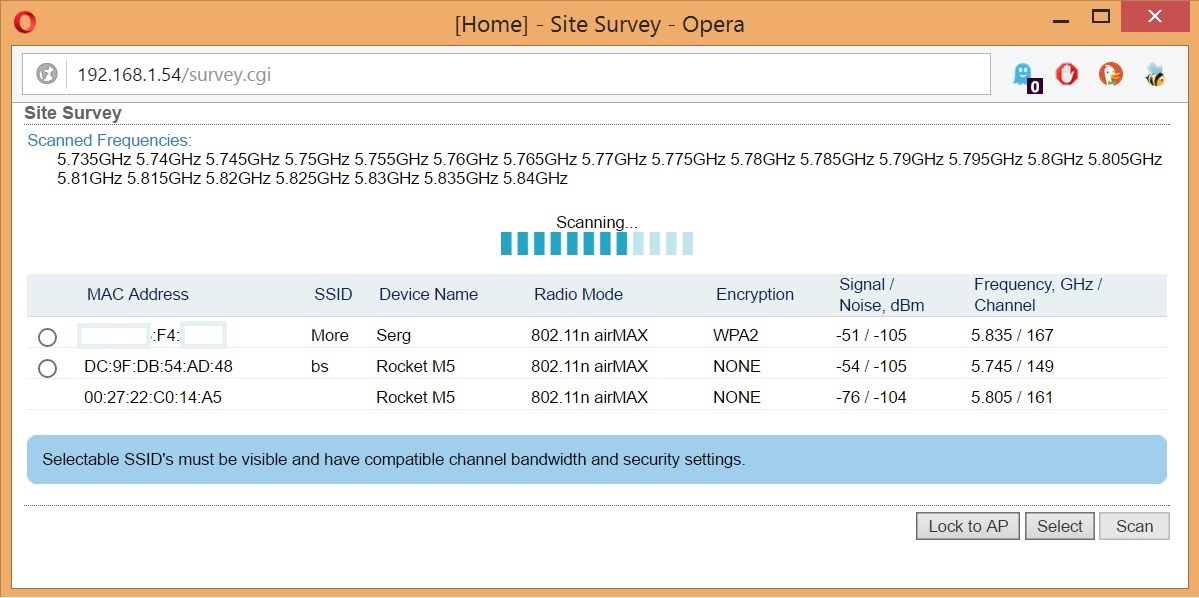Image resolution: width=1199 pixels, height=598 pixels.
Task: Click signal value -54 / -105
Action: coord(871,366)
